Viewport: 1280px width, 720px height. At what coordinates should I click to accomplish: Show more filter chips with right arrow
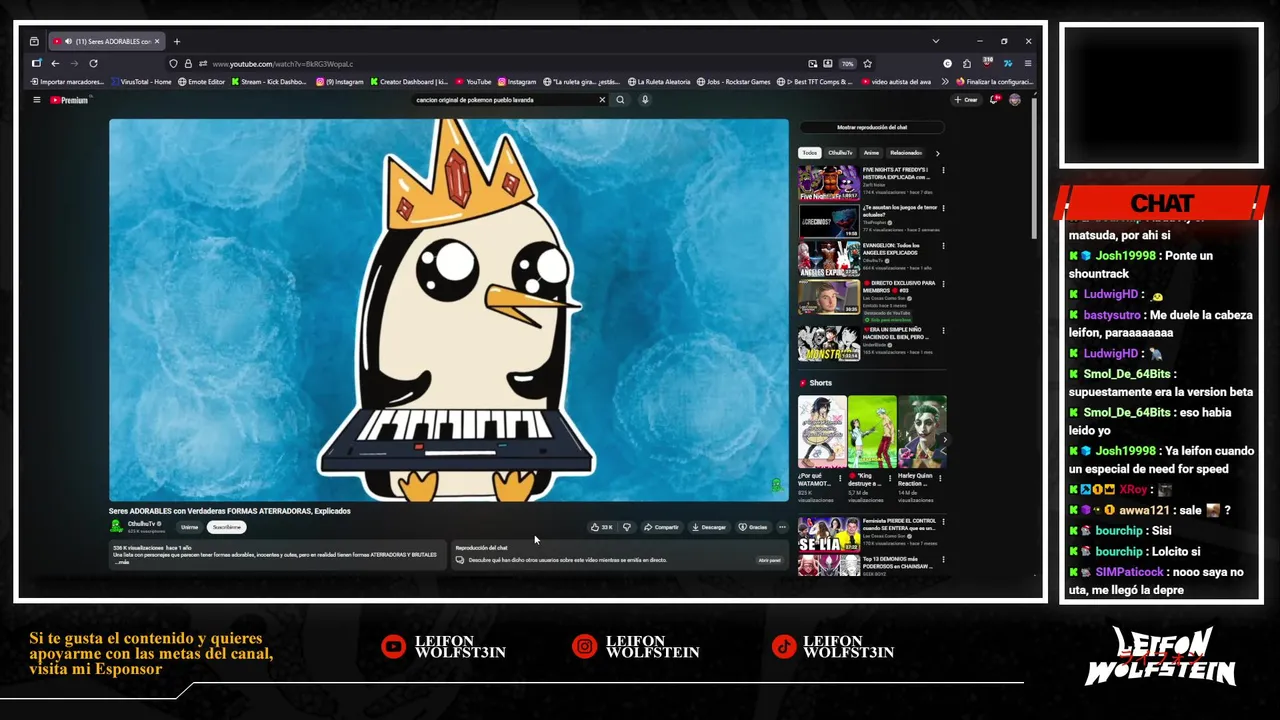point(937,153)
